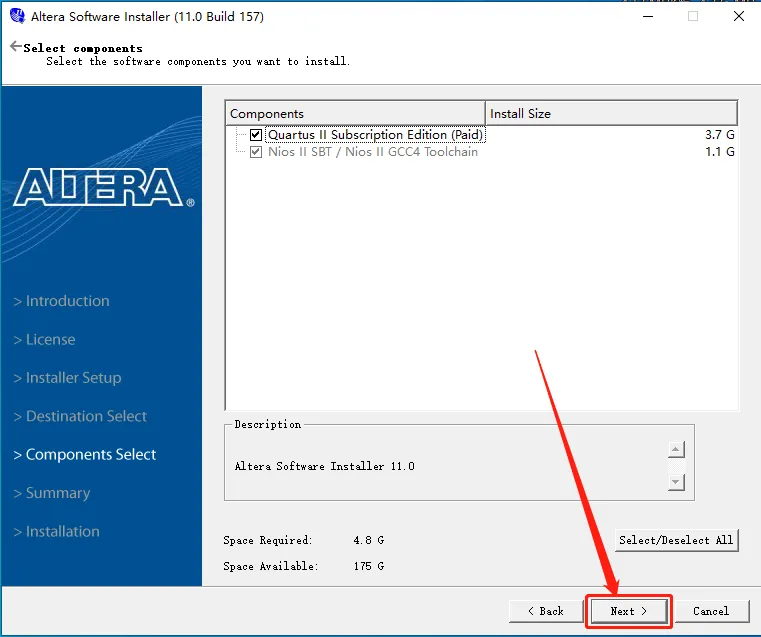Minimize the installer window

(648, 16)
